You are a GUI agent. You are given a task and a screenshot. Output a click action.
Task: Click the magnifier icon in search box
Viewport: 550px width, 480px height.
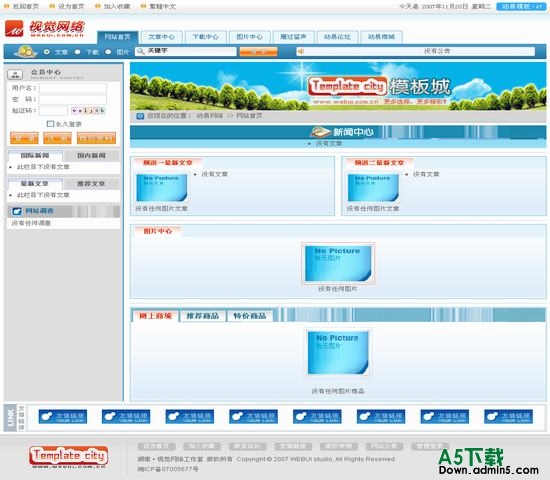coord(141,52)
